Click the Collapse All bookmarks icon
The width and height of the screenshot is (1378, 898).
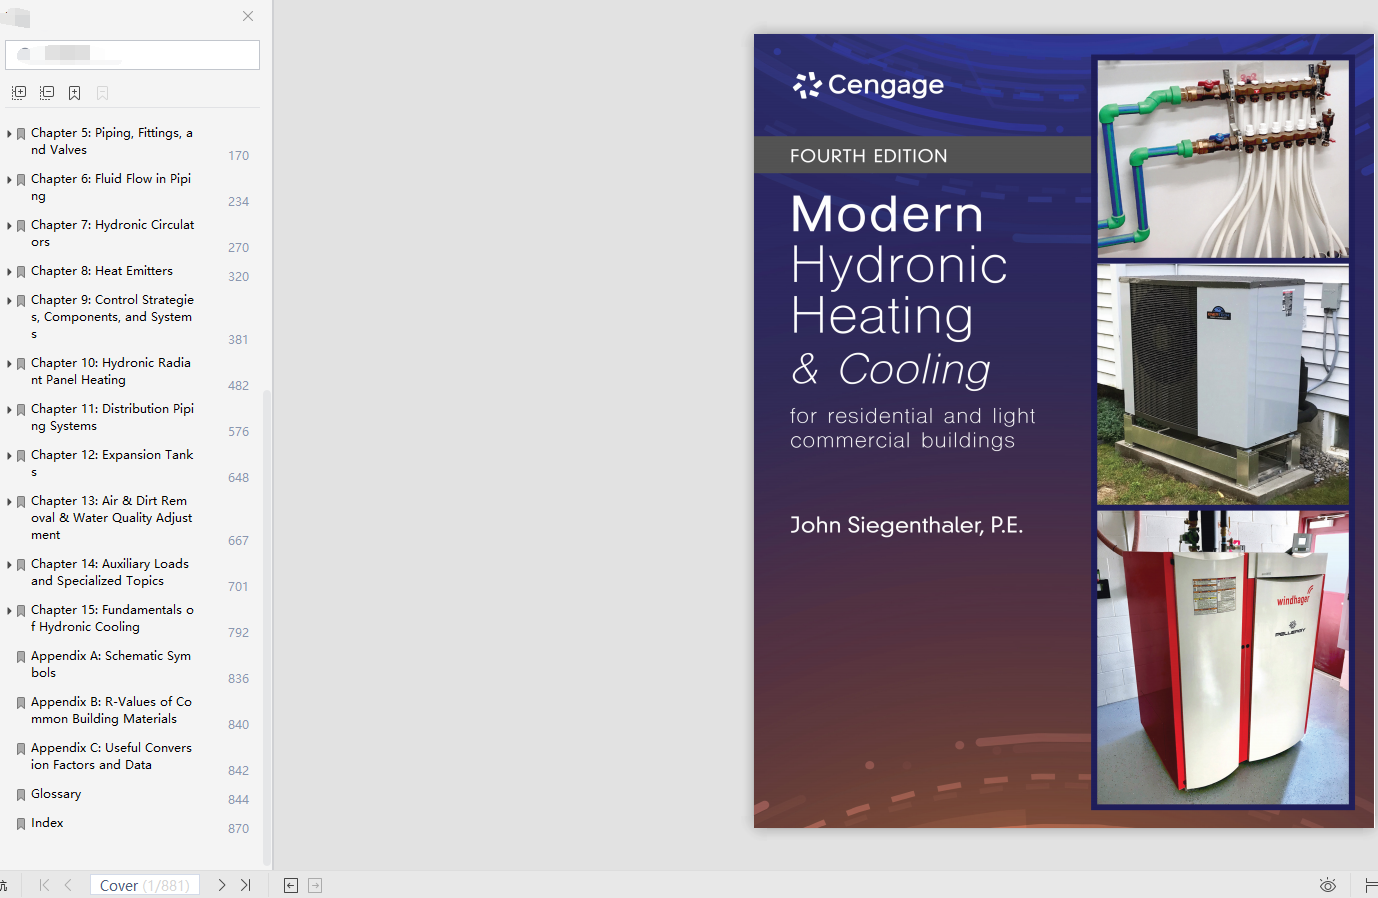[47, 93]
